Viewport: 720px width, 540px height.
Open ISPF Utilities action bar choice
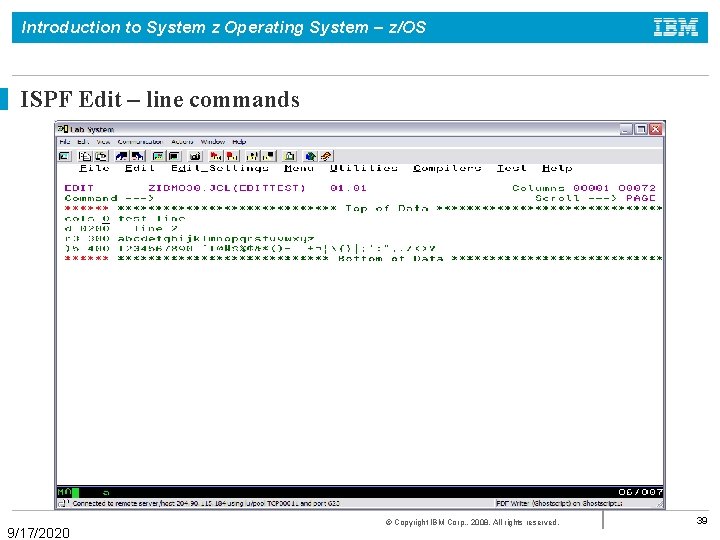[x=364, y=168]
